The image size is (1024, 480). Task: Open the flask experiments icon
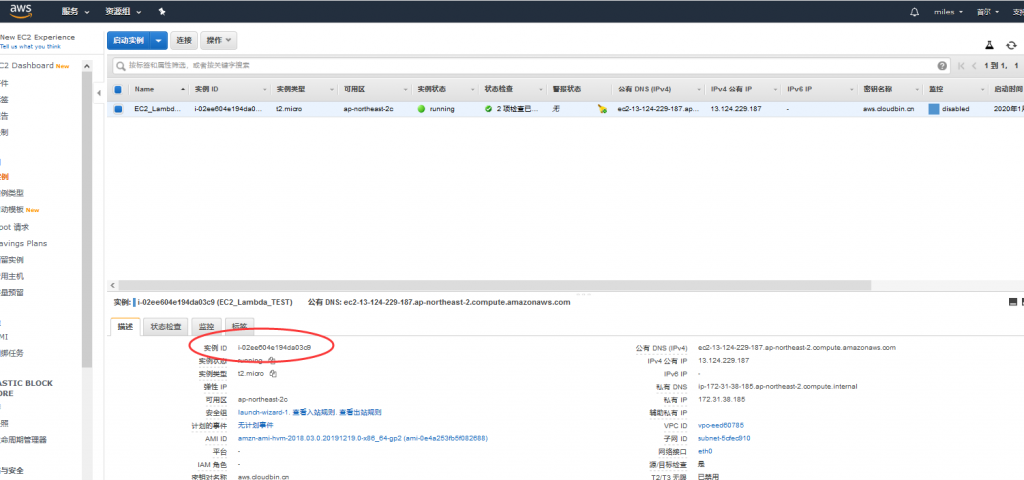coord(990,45)
